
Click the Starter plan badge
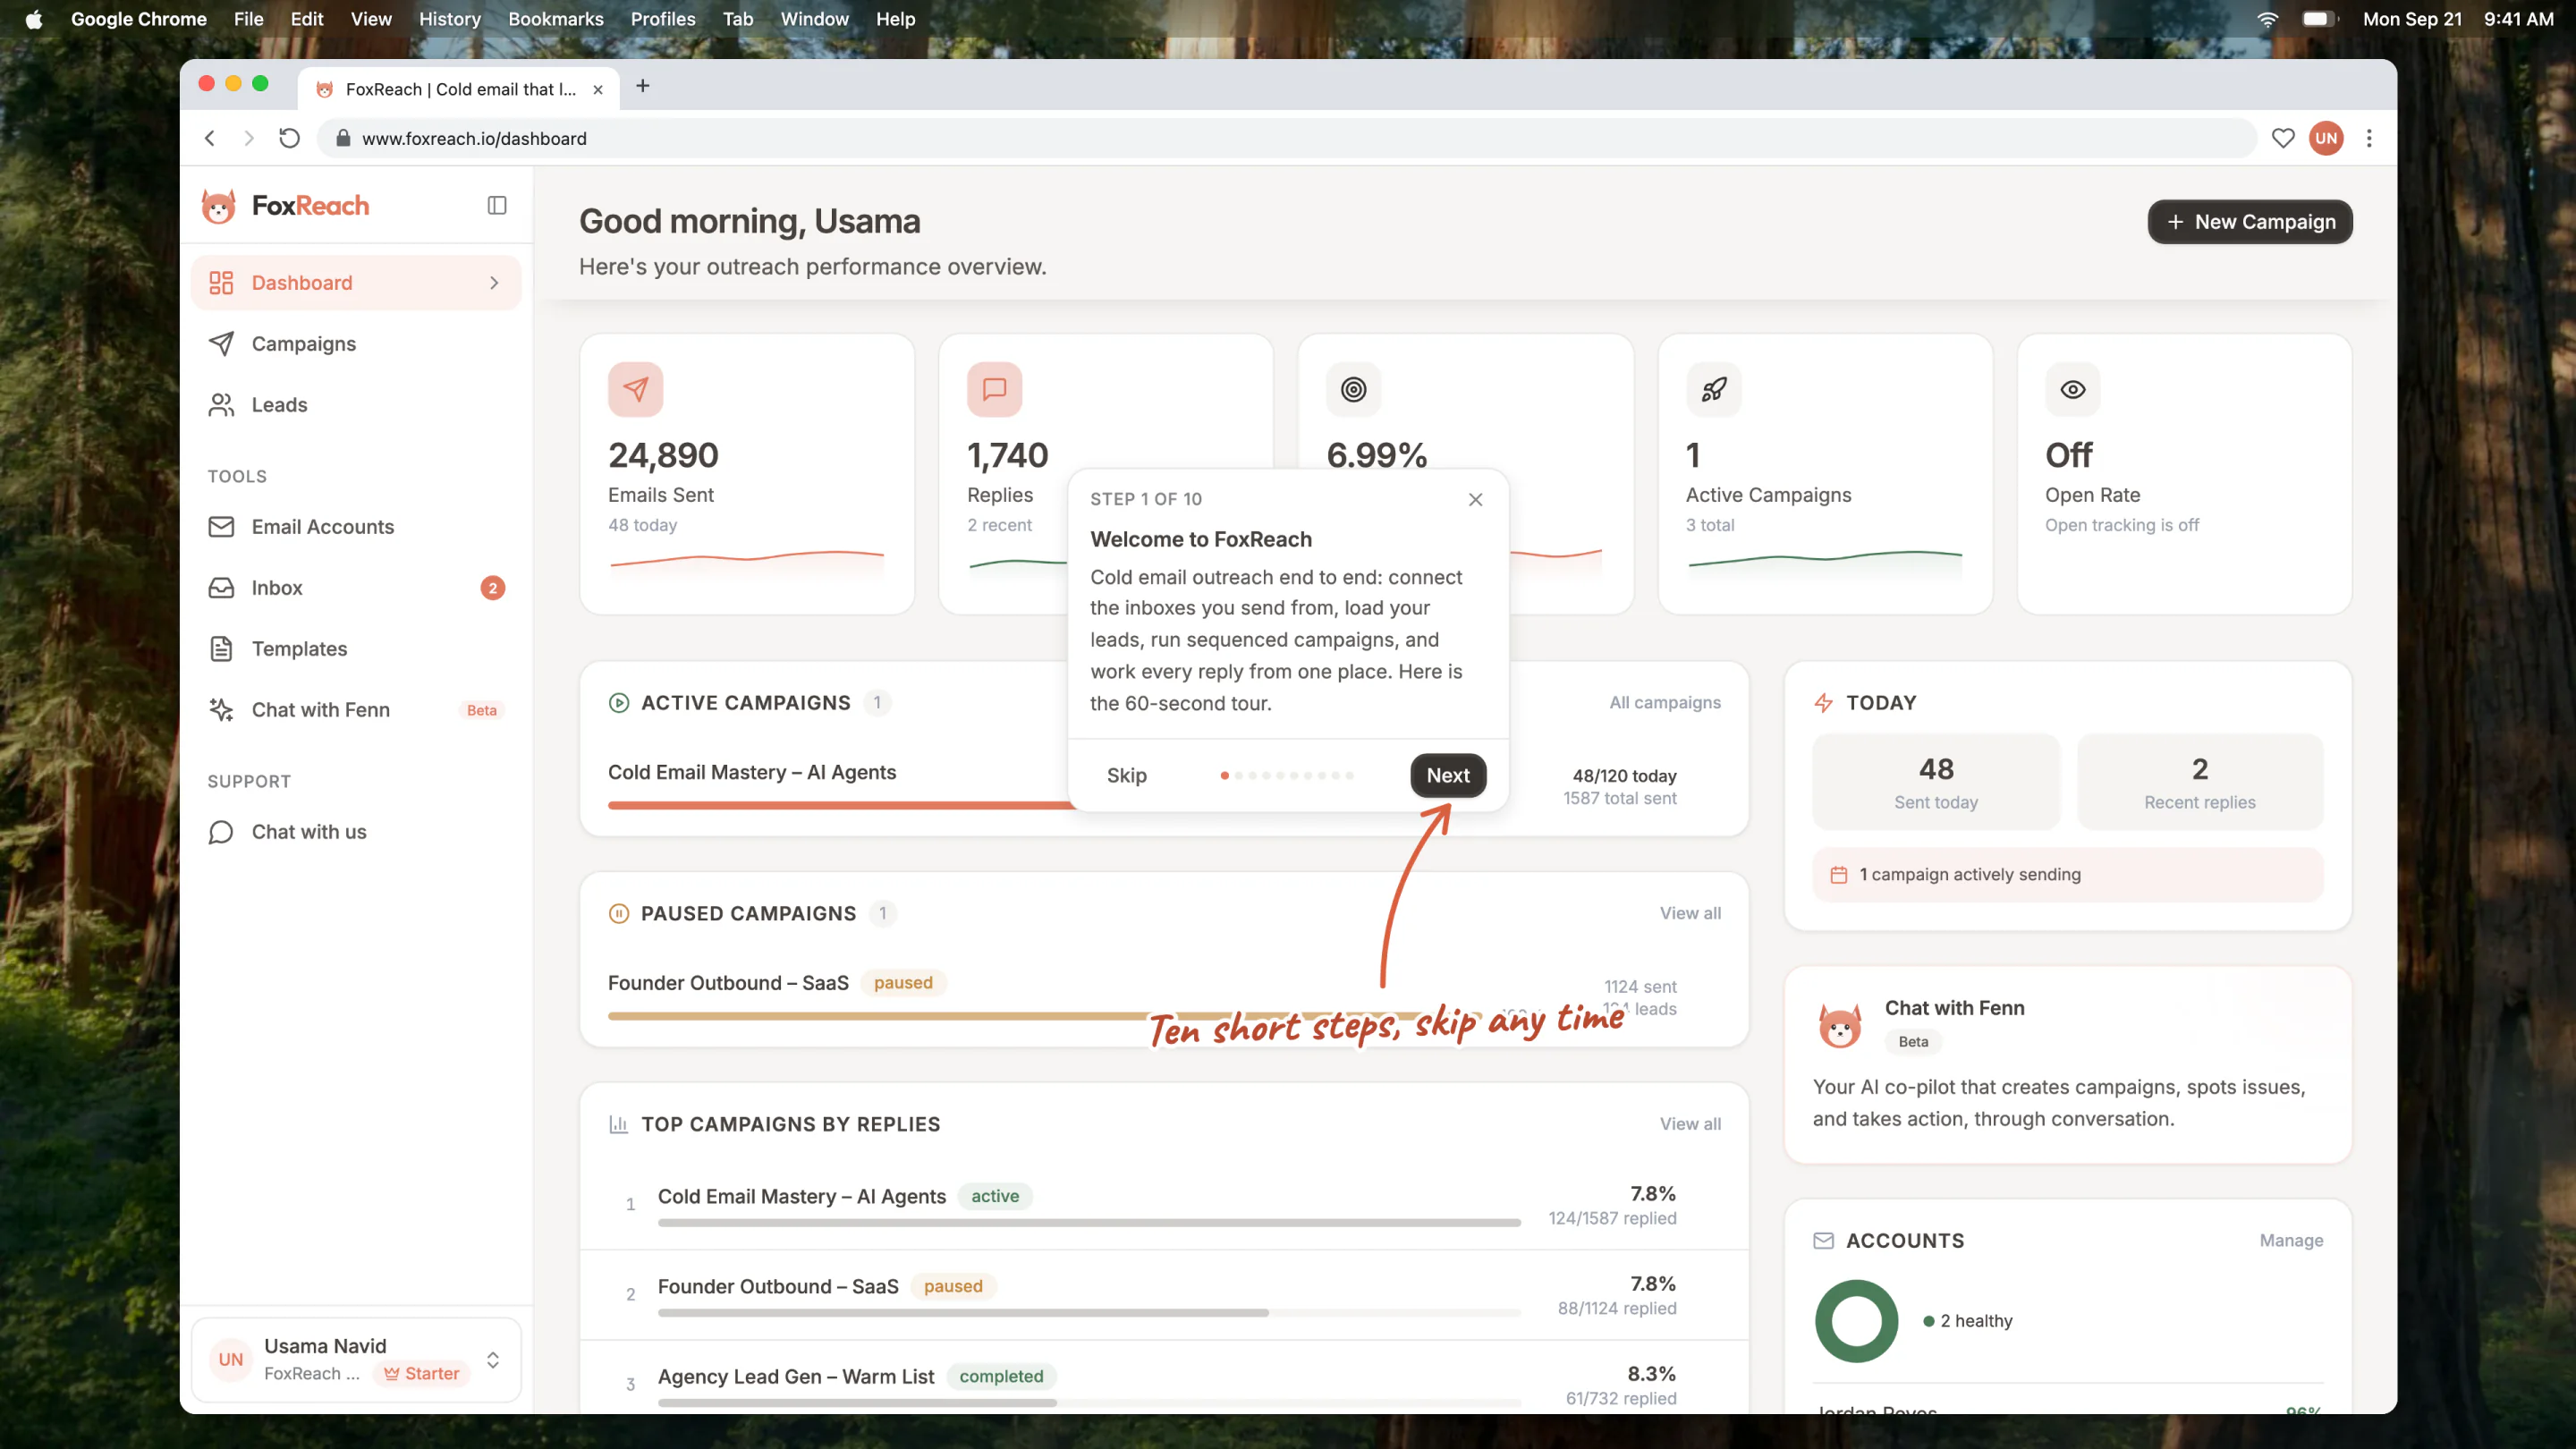coord(422,1374)
